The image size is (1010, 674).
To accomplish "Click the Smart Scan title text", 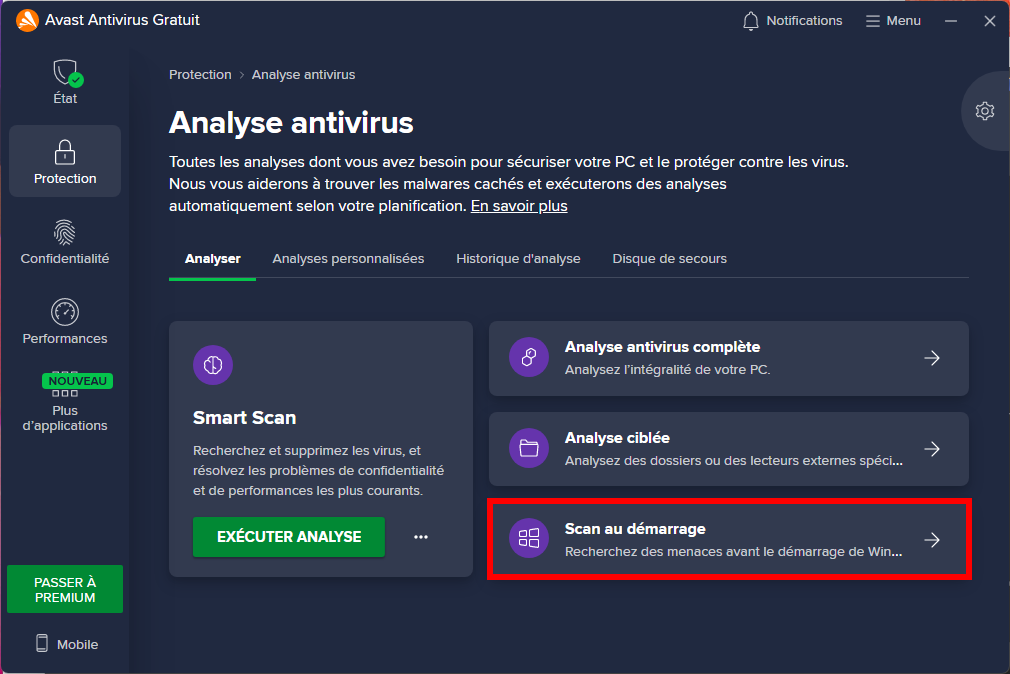I will [244, 418].
